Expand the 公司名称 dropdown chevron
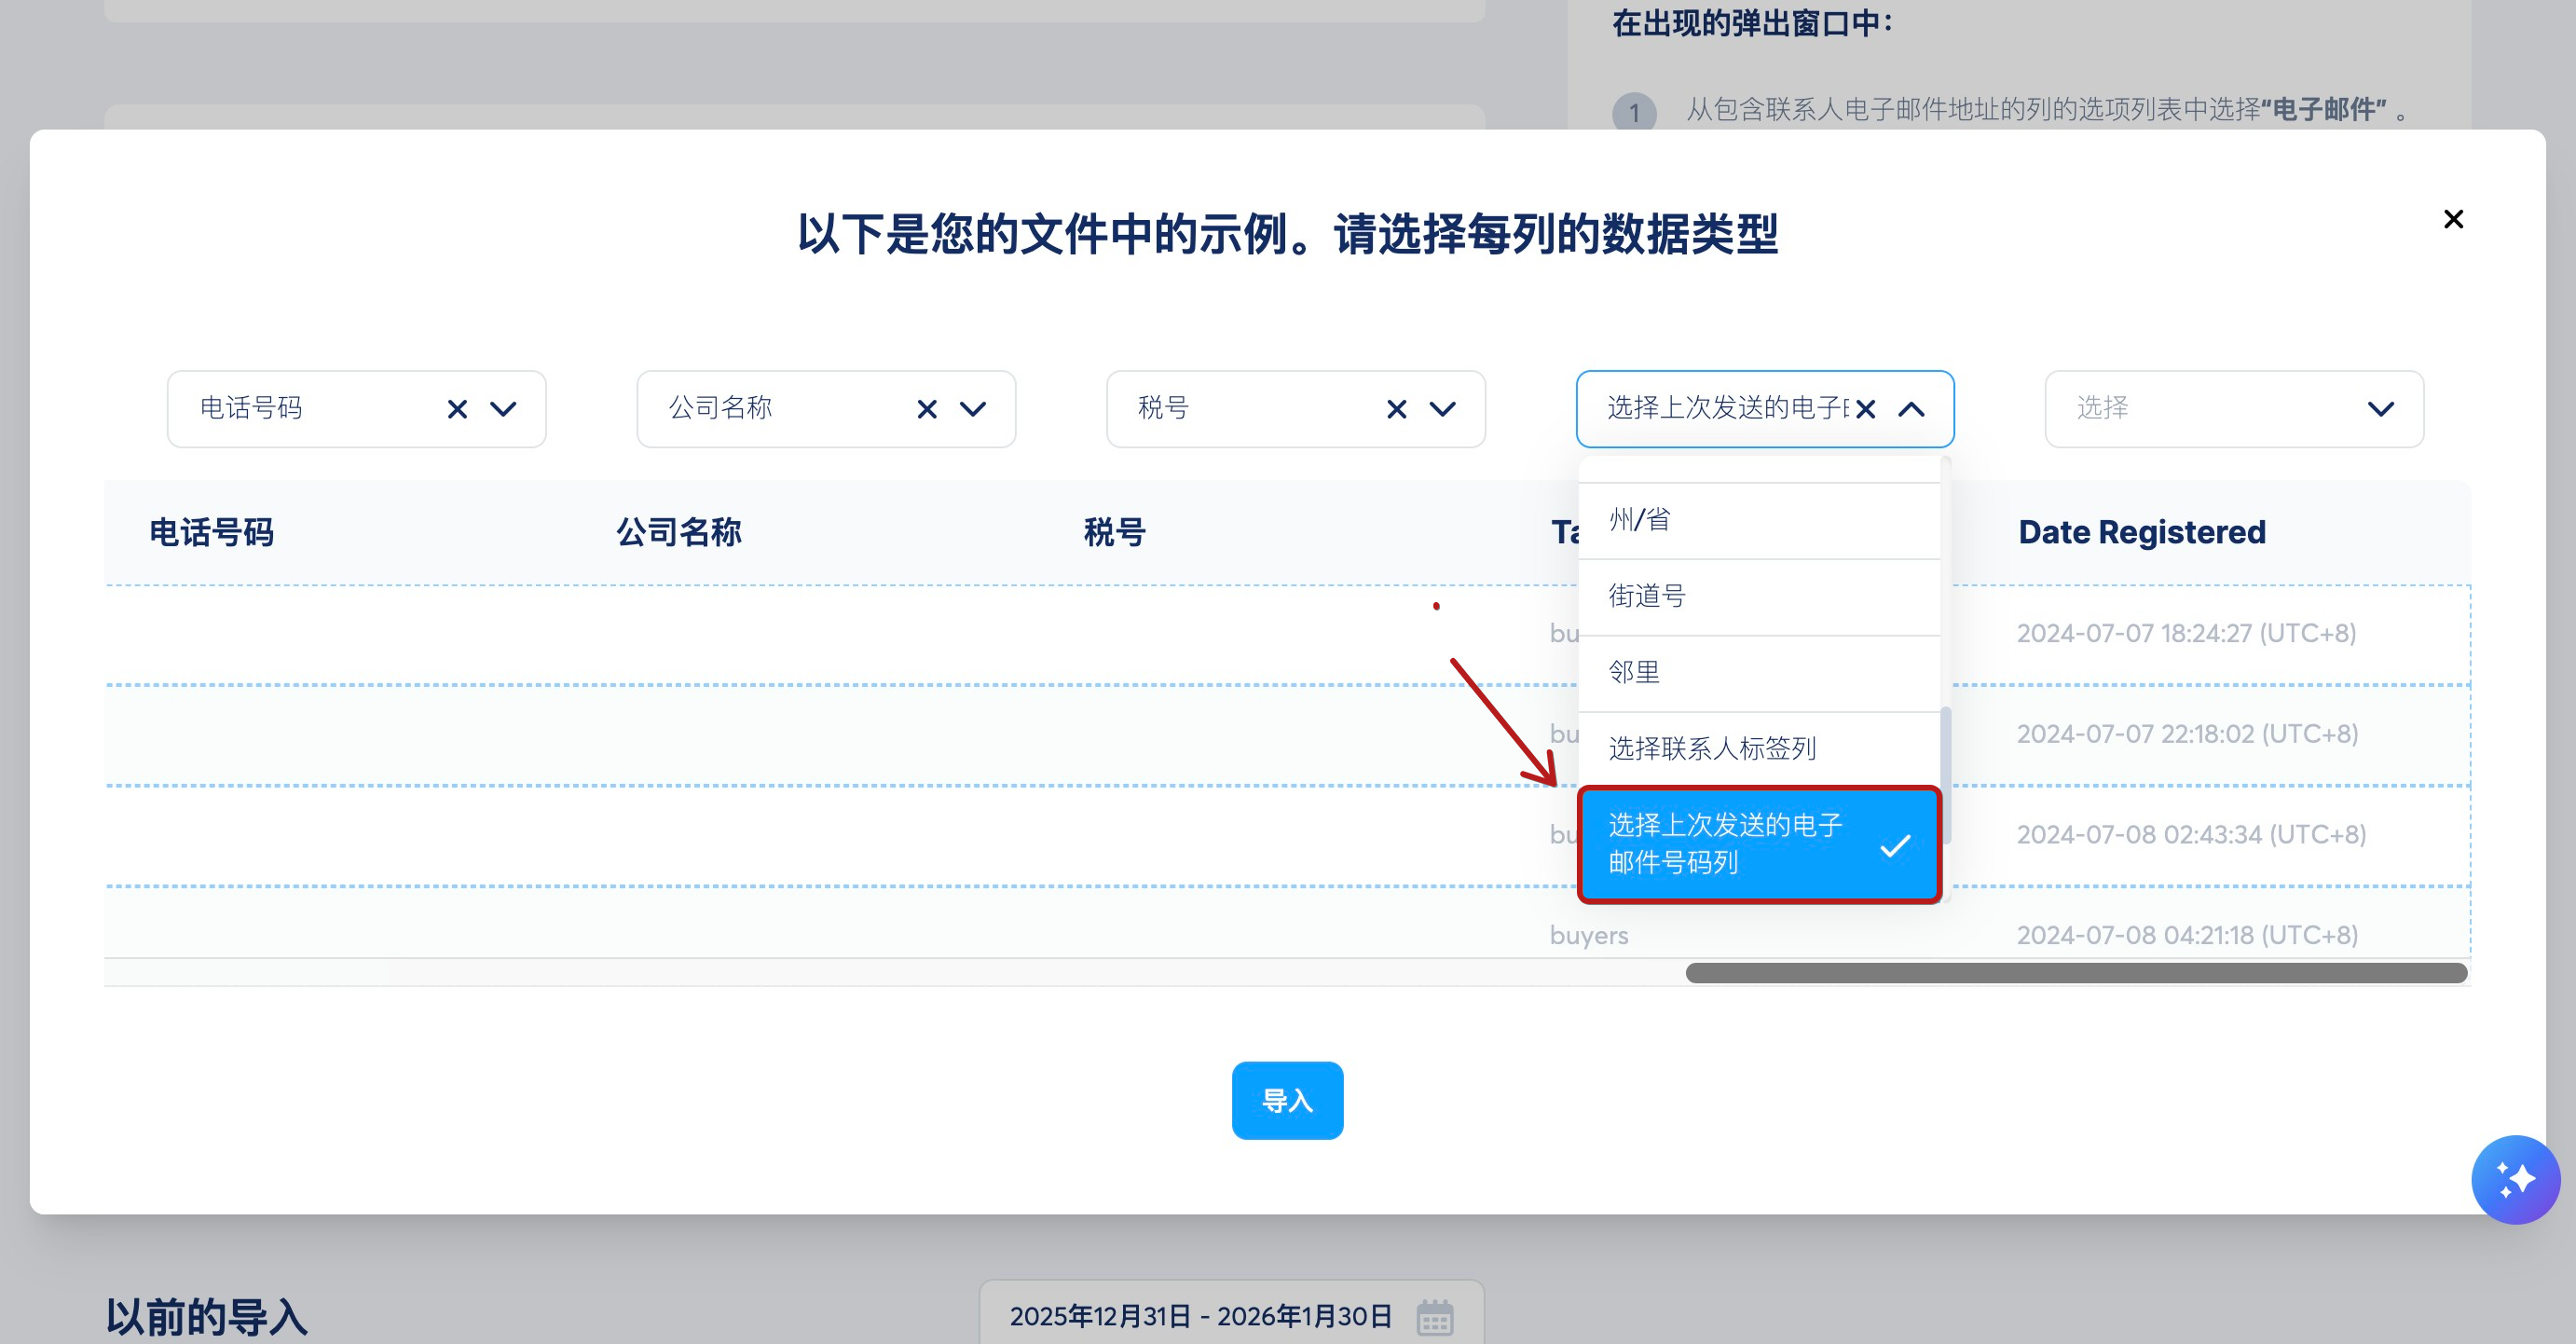The width and height of the screenshot is (2576, 1344). [x=973, y=409]
